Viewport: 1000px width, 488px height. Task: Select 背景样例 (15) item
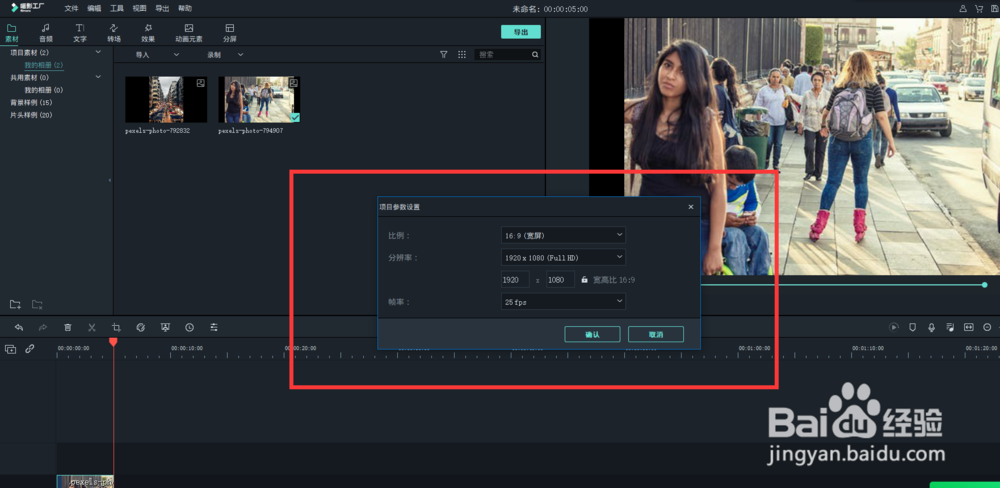coord(31,103)
